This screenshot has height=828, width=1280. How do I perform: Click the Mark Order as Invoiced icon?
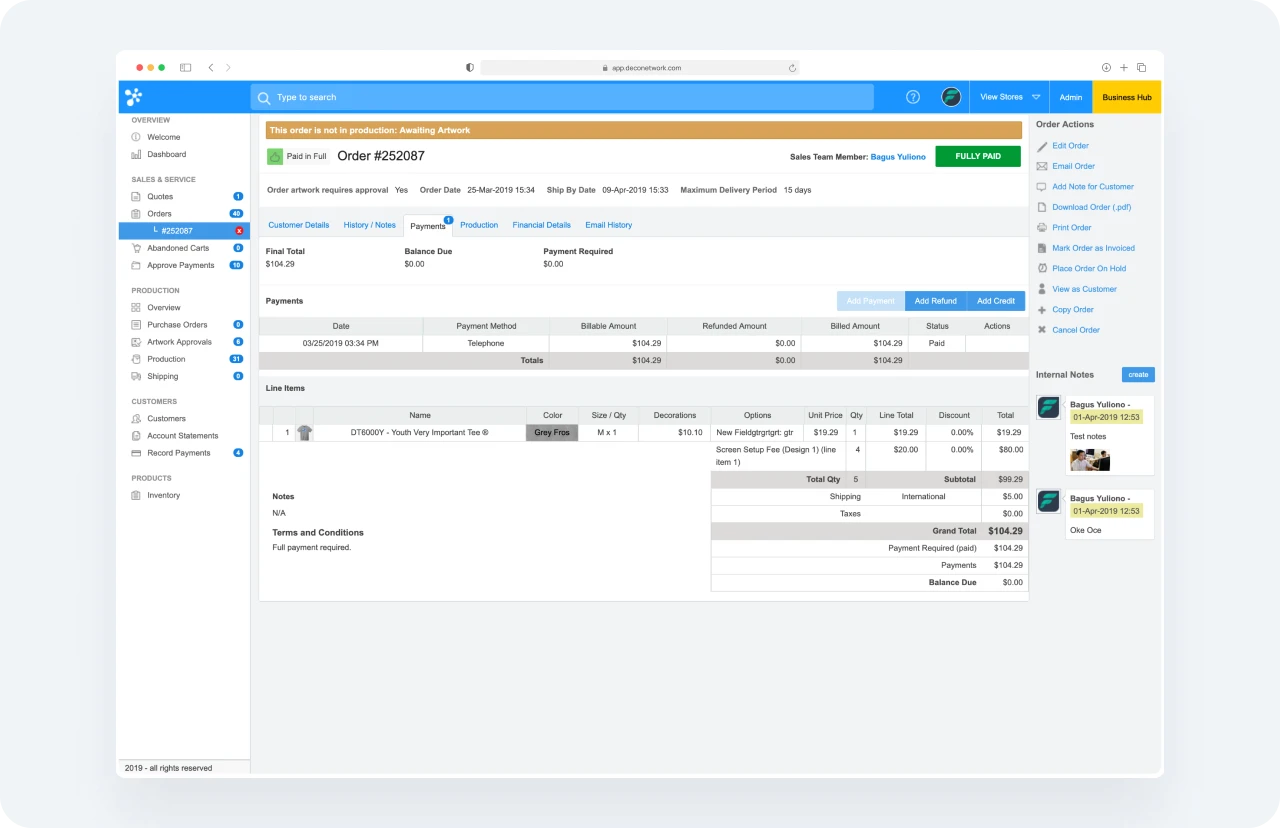pos(1042,248)
